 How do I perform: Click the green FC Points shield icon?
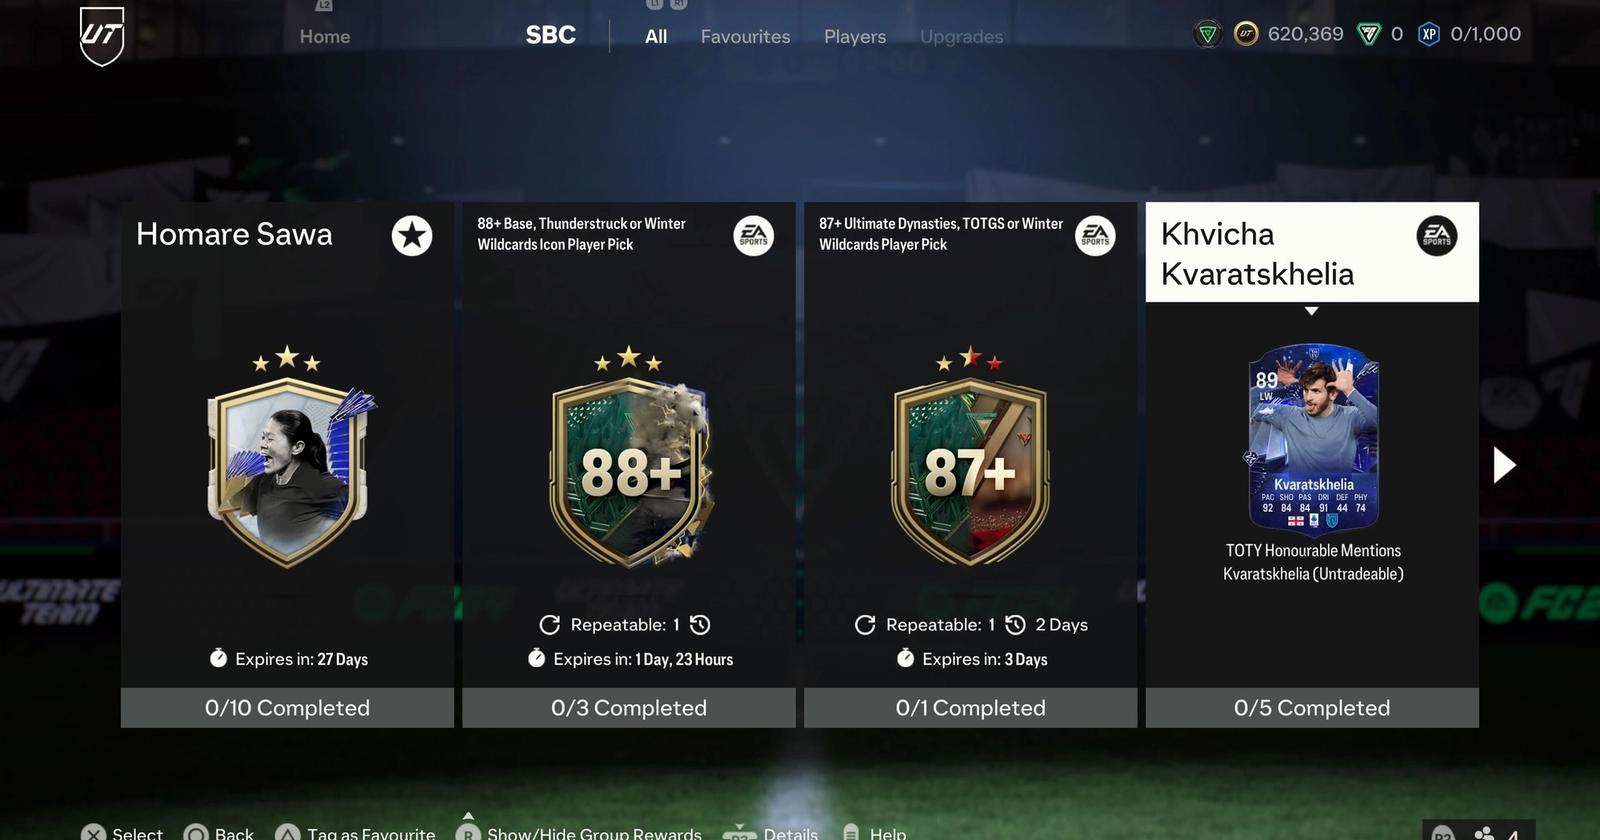pyautogui.click(x=1368, y=34)
